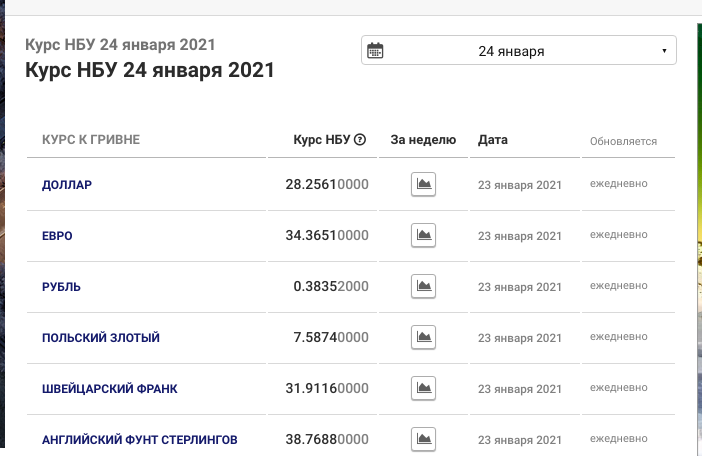Screen dimensions: 702x456
Task: Open weekly chart for Доллар
Action: point(423,184)
